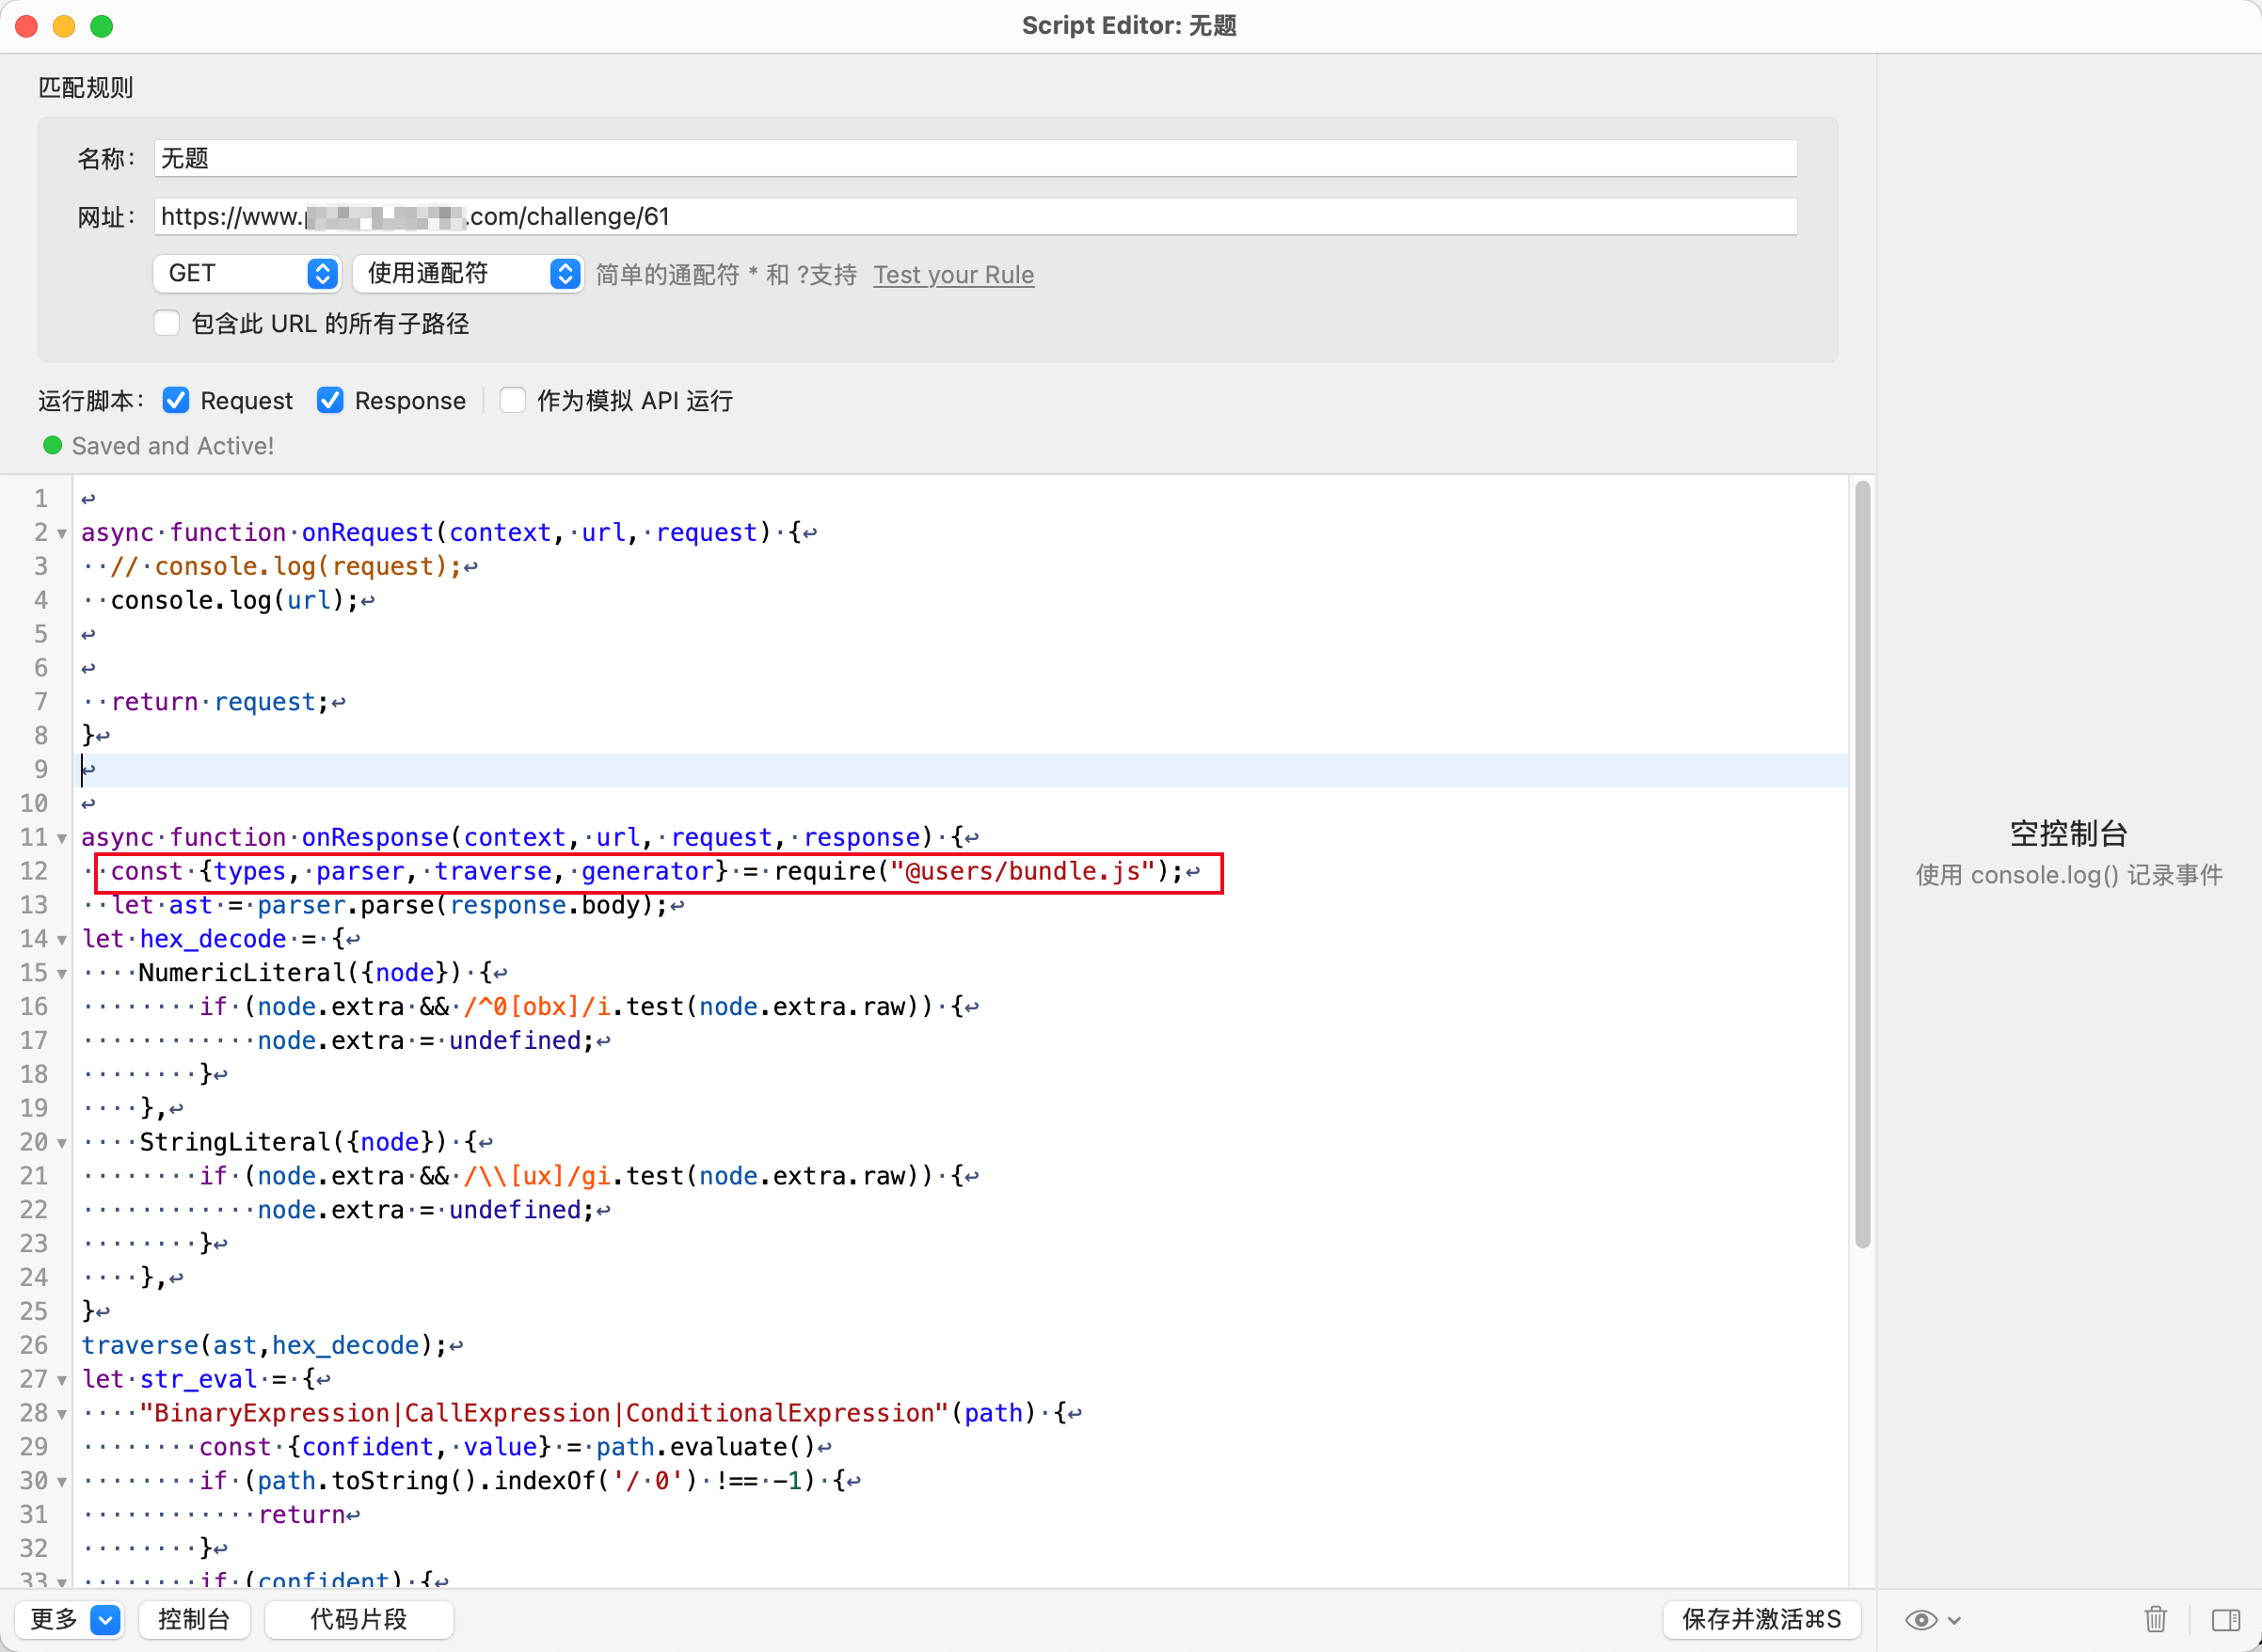Uncheck the Request checkbox
2262x1652 pixels.
point(176,400)
